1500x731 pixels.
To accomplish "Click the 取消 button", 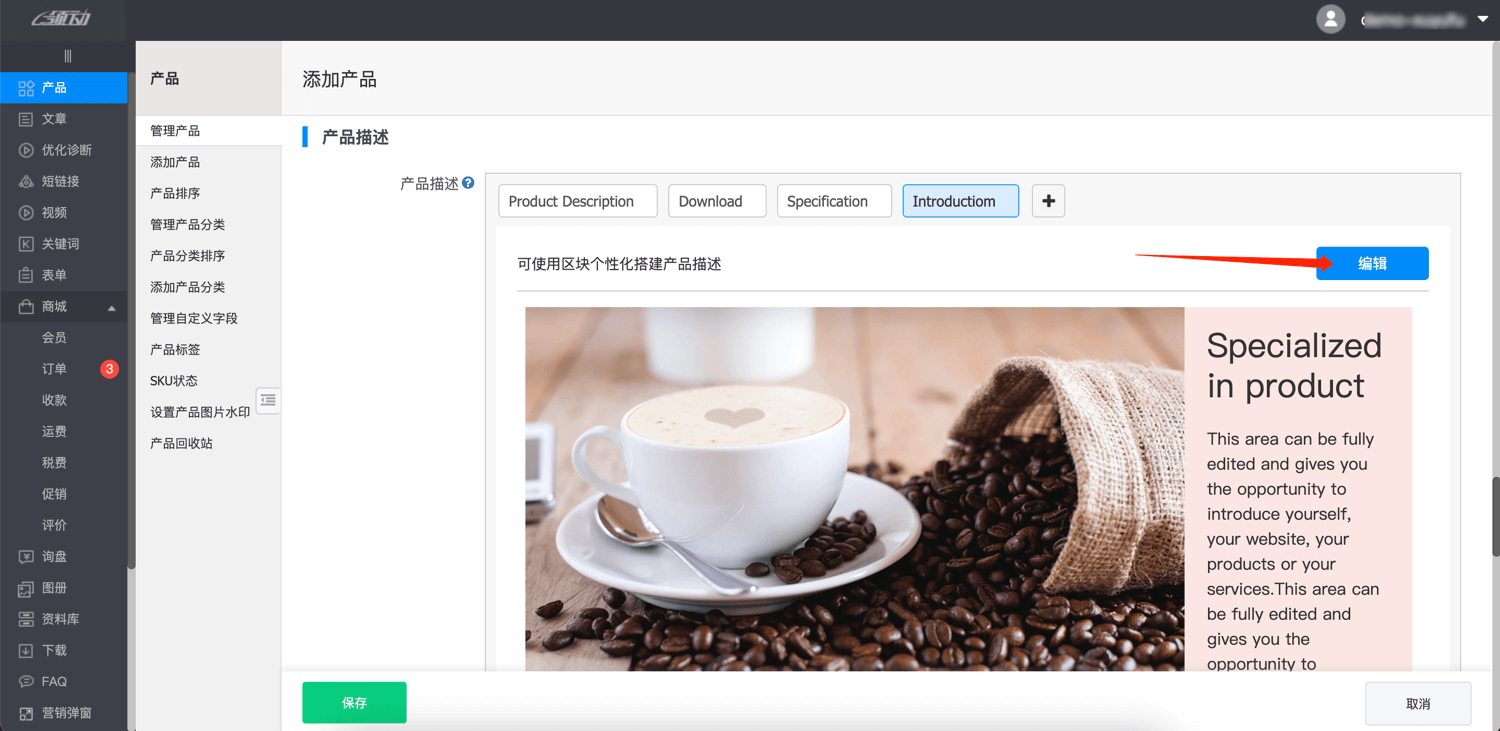I will (1417, 704).
